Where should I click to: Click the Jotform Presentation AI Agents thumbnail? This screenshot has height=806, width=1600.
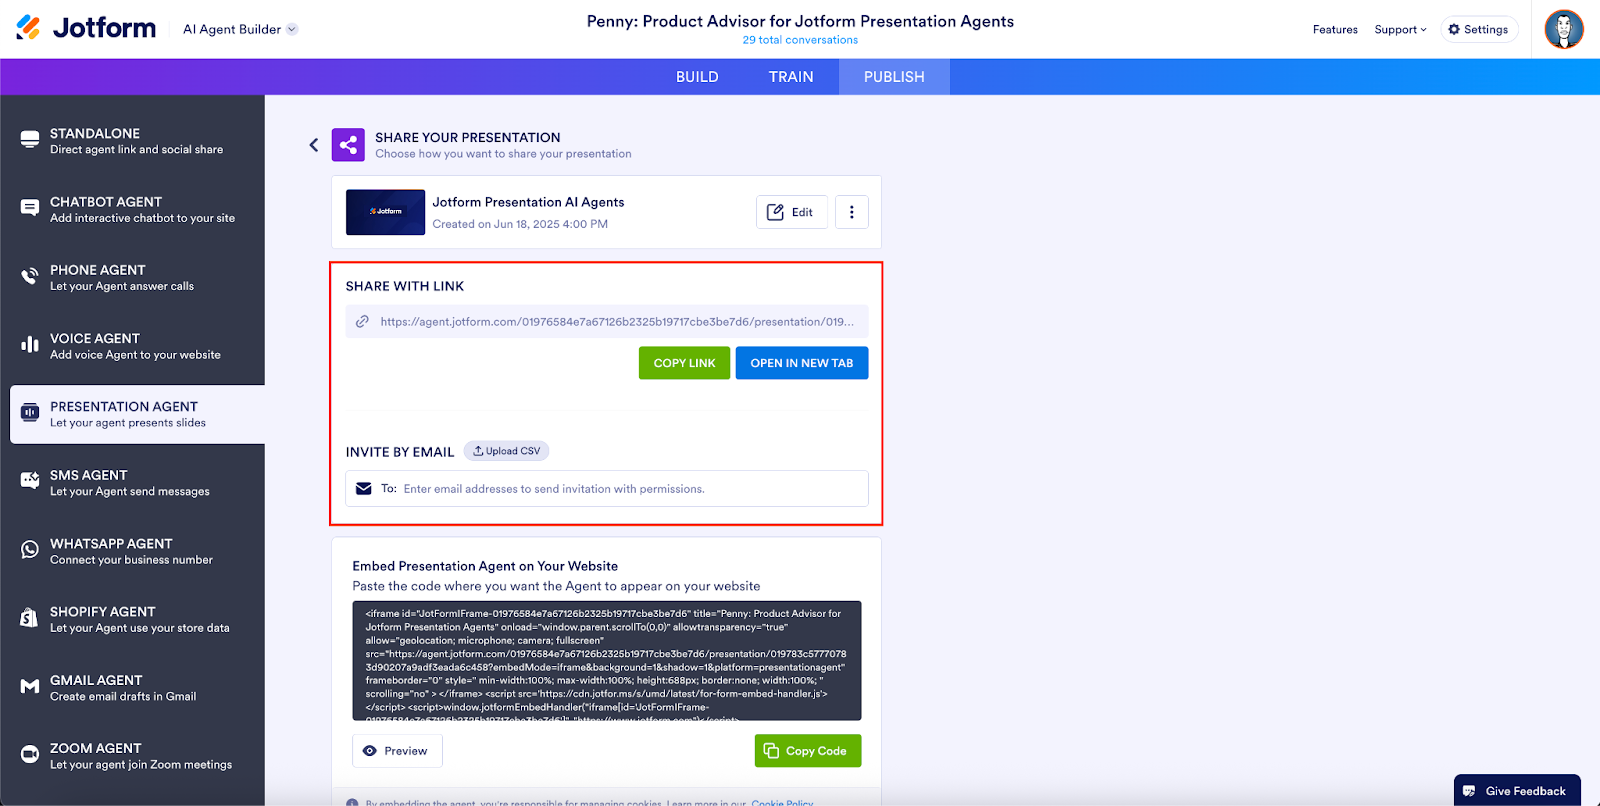(x=385, y=212)
